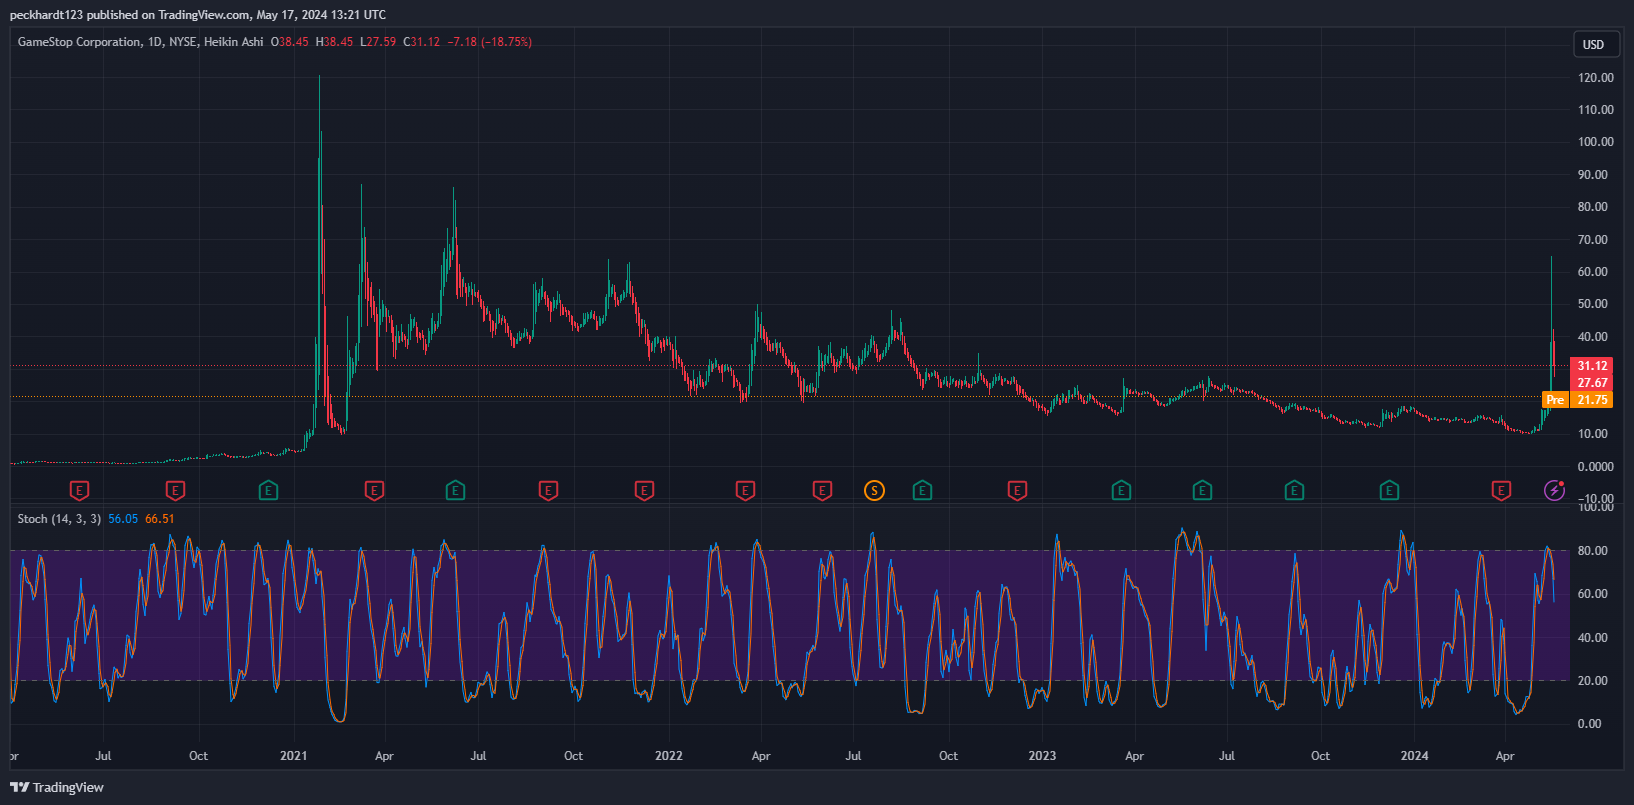Open the green earnings marker for September 2022
This screenshot has width=1634, height=805.
(x=922, y=490)
